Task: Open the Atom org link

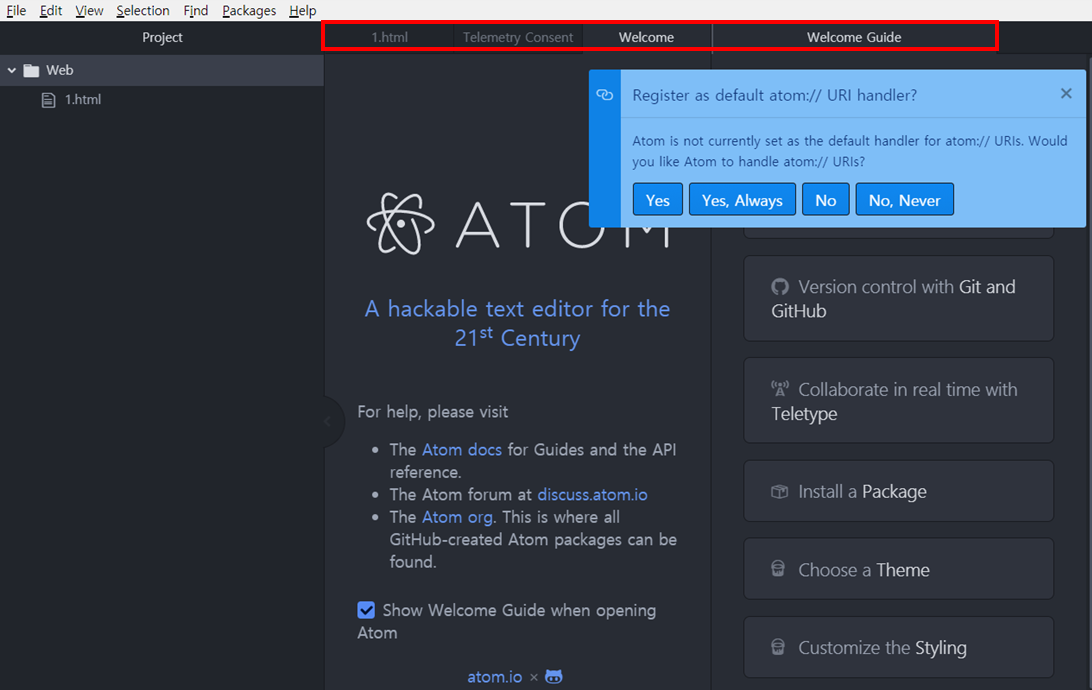Action: (x=457, y=517)
